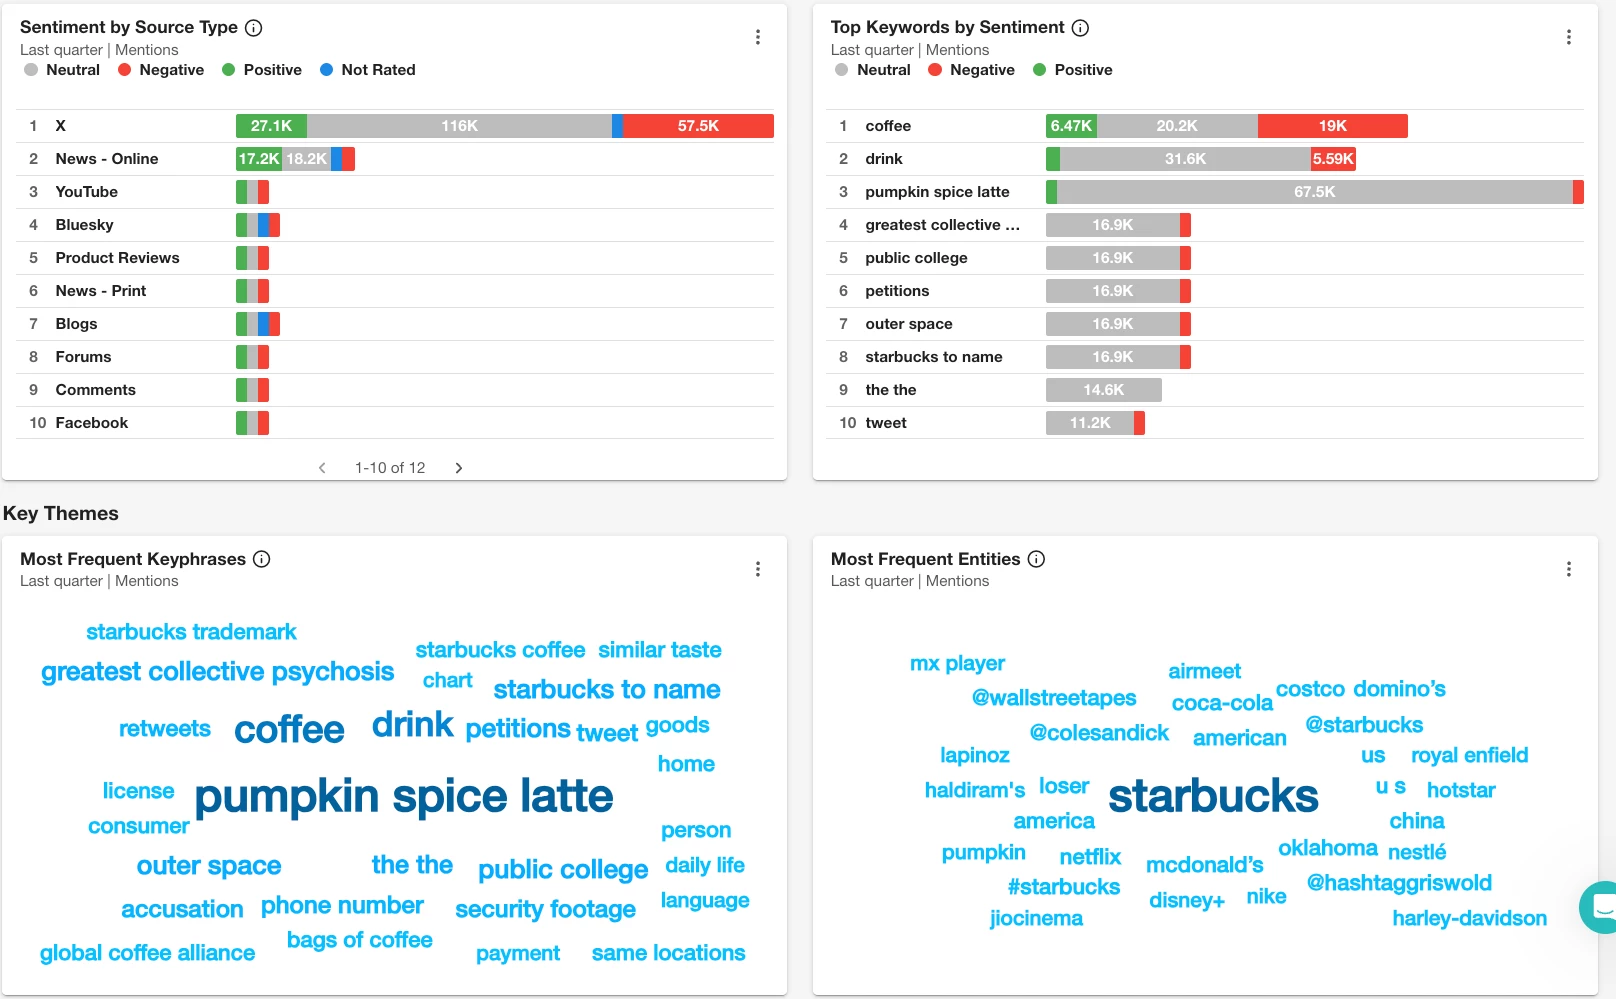This screenshot has height=999, width=1616.
Task: Select the public college keyword row label
Action: click(x=916, y=258)
